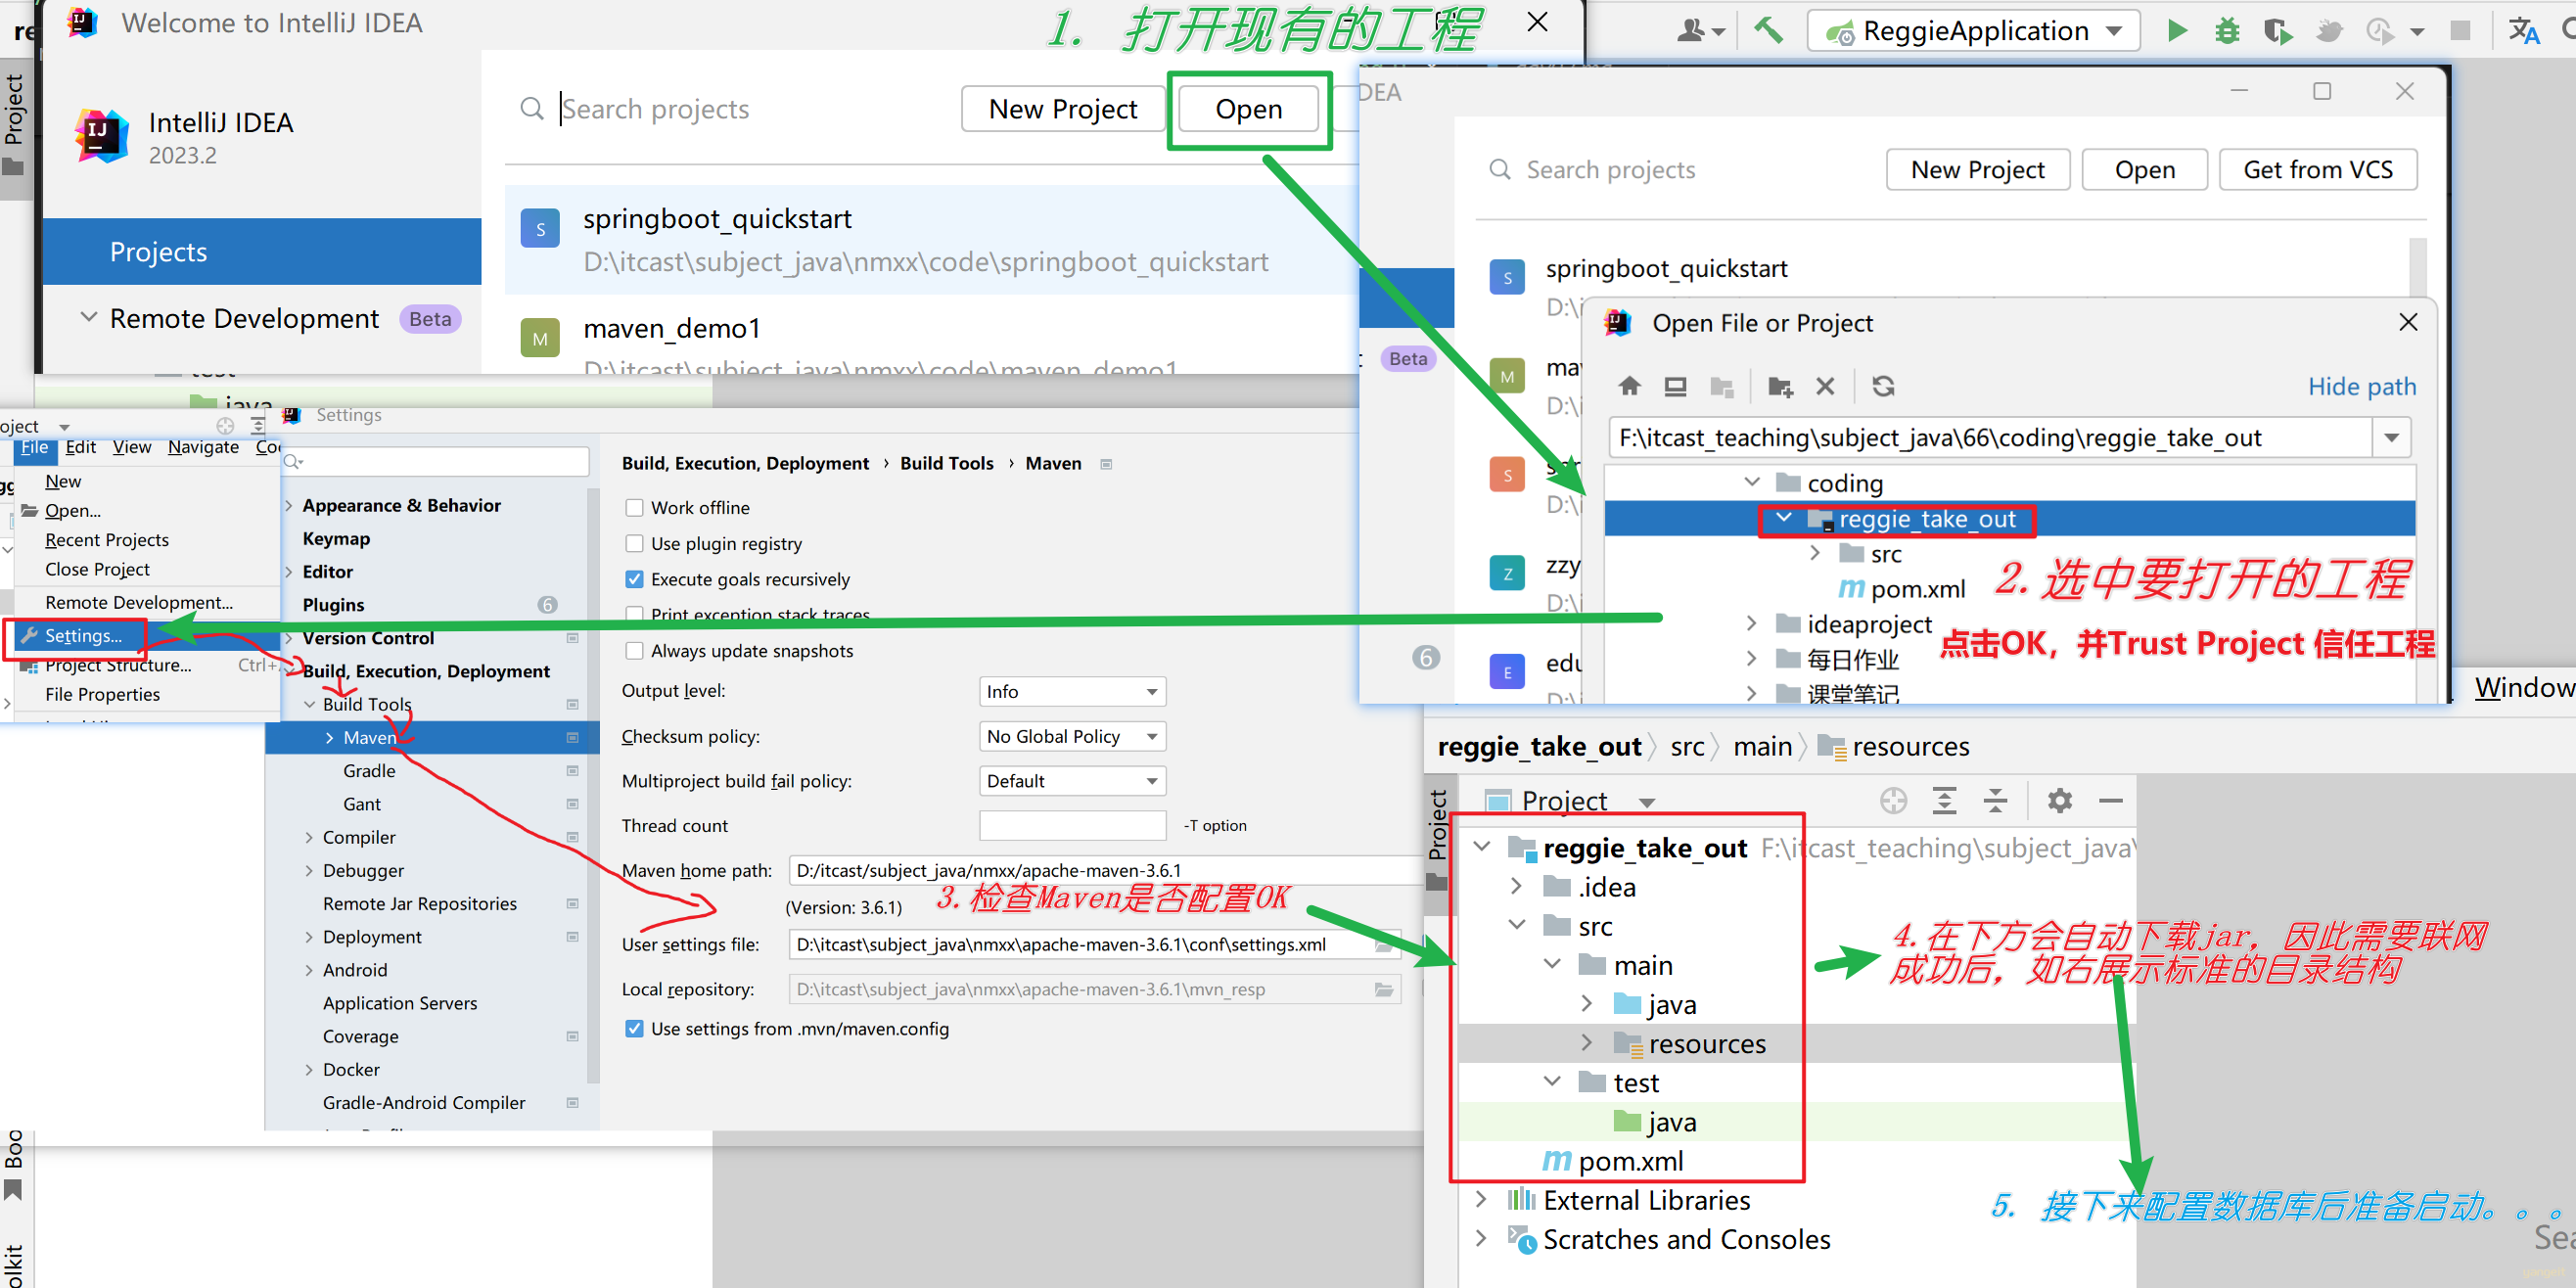Open Multiproject build fail policy dropdown
2576x1288 pixels.
click(1072, 781)
